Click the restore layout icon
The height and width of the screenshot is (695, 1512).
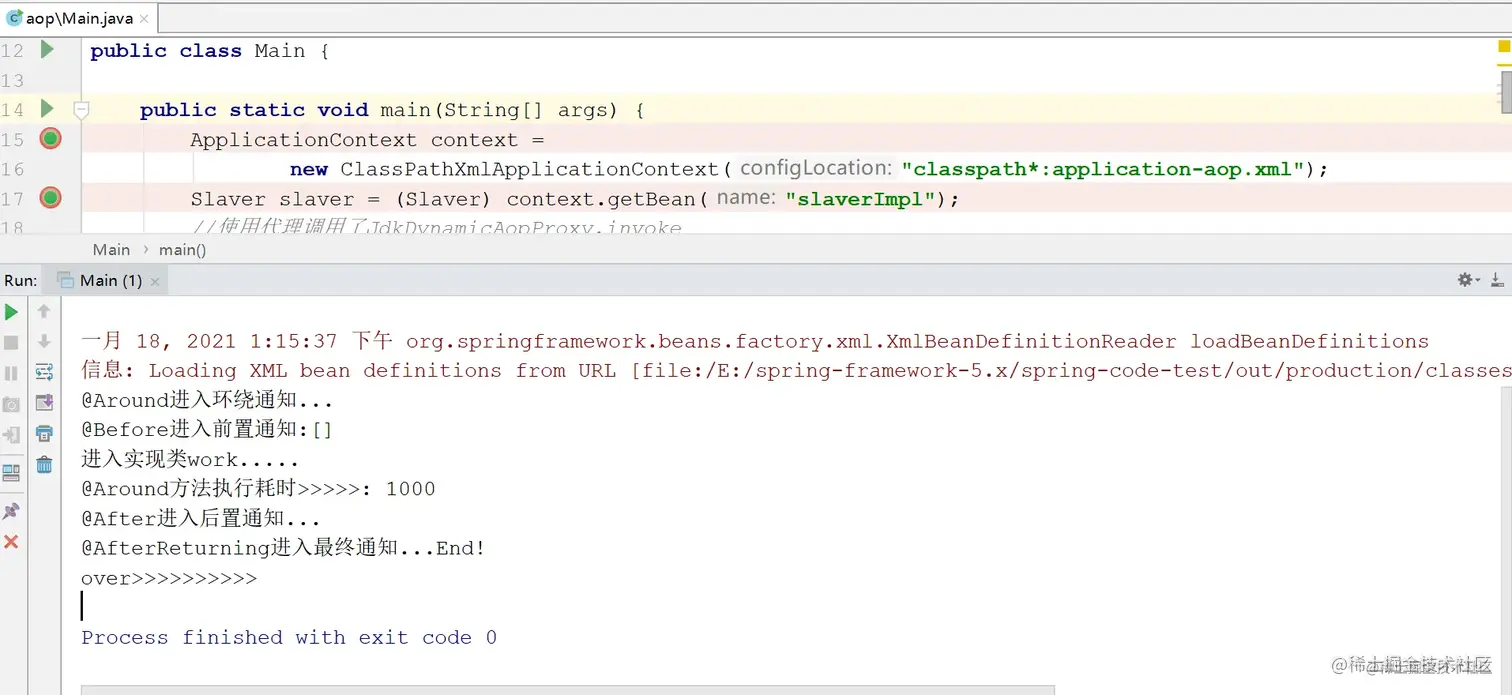(x=11, y=472)
